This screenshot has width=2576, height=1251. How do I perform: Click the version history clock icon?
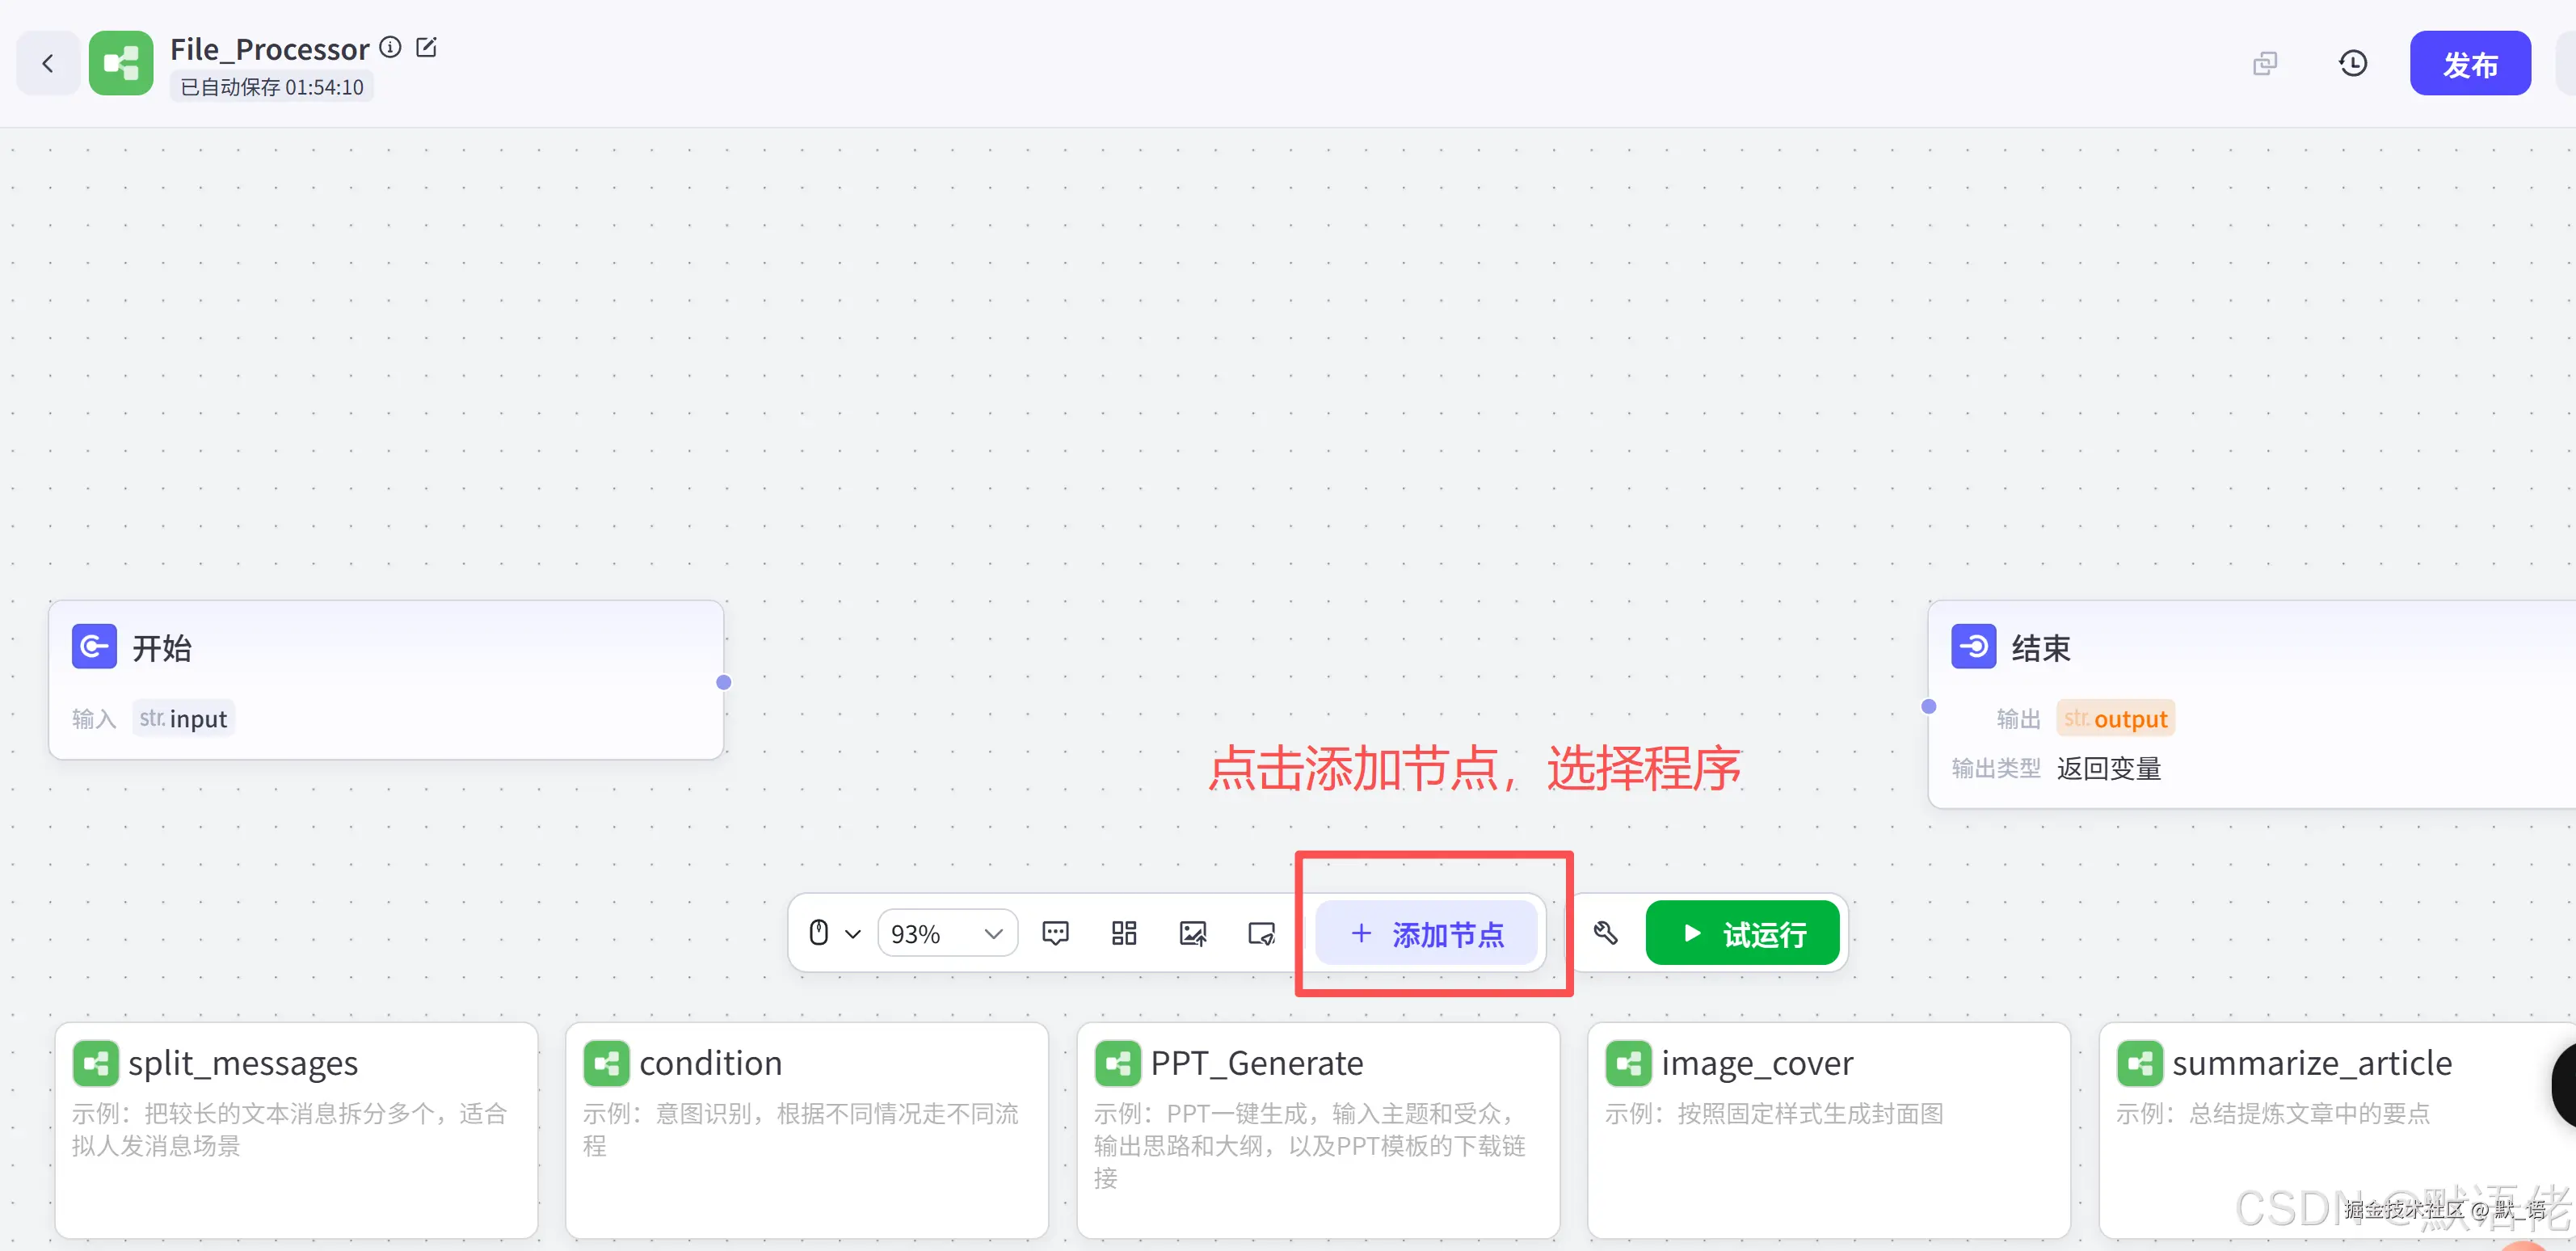coord(2354,62)
